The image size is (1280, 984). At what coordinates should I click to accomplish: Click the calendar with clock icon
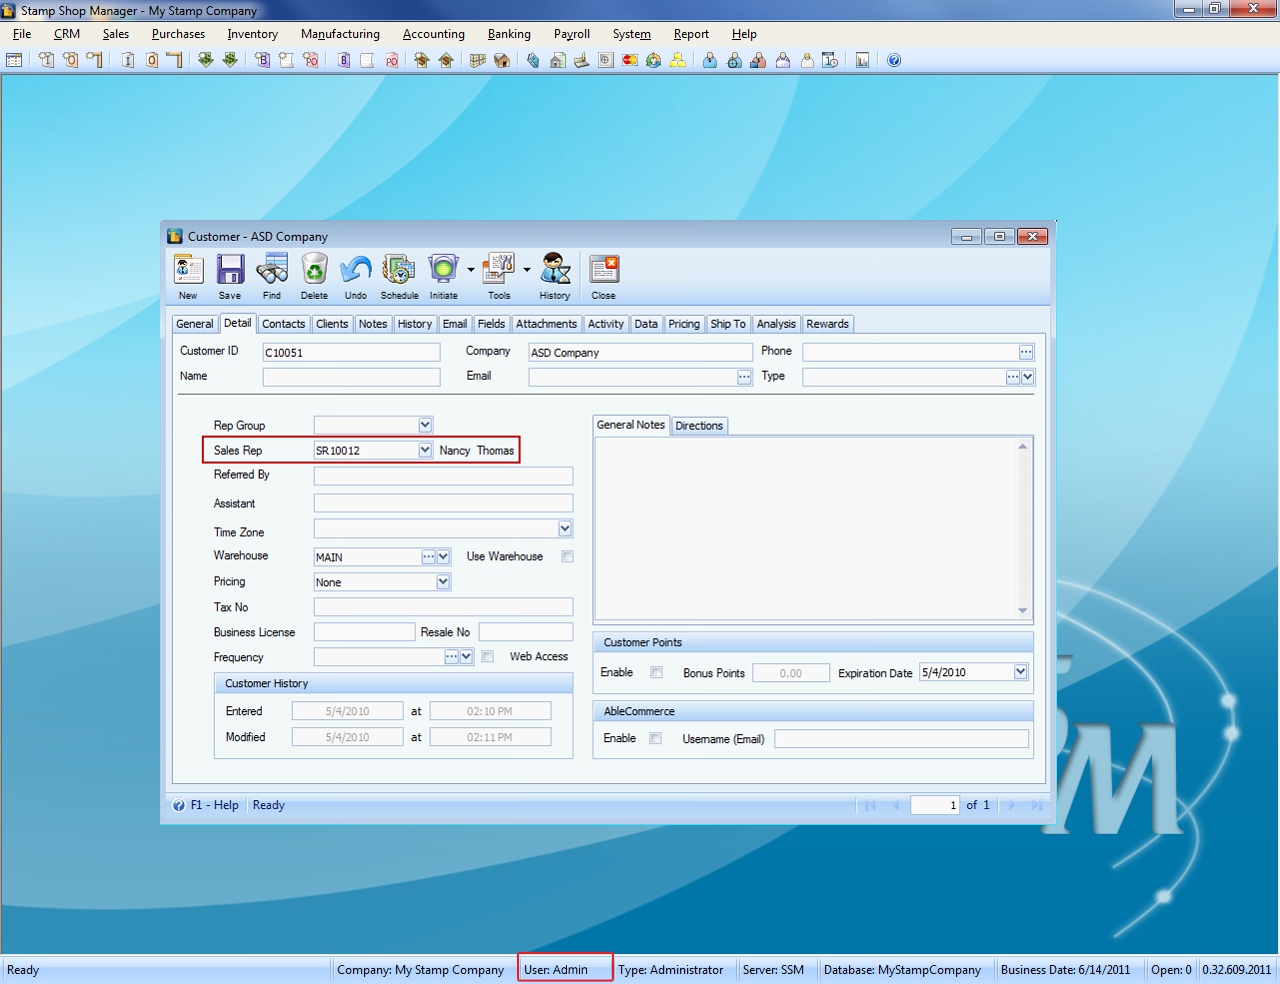[x=830, y=60]
